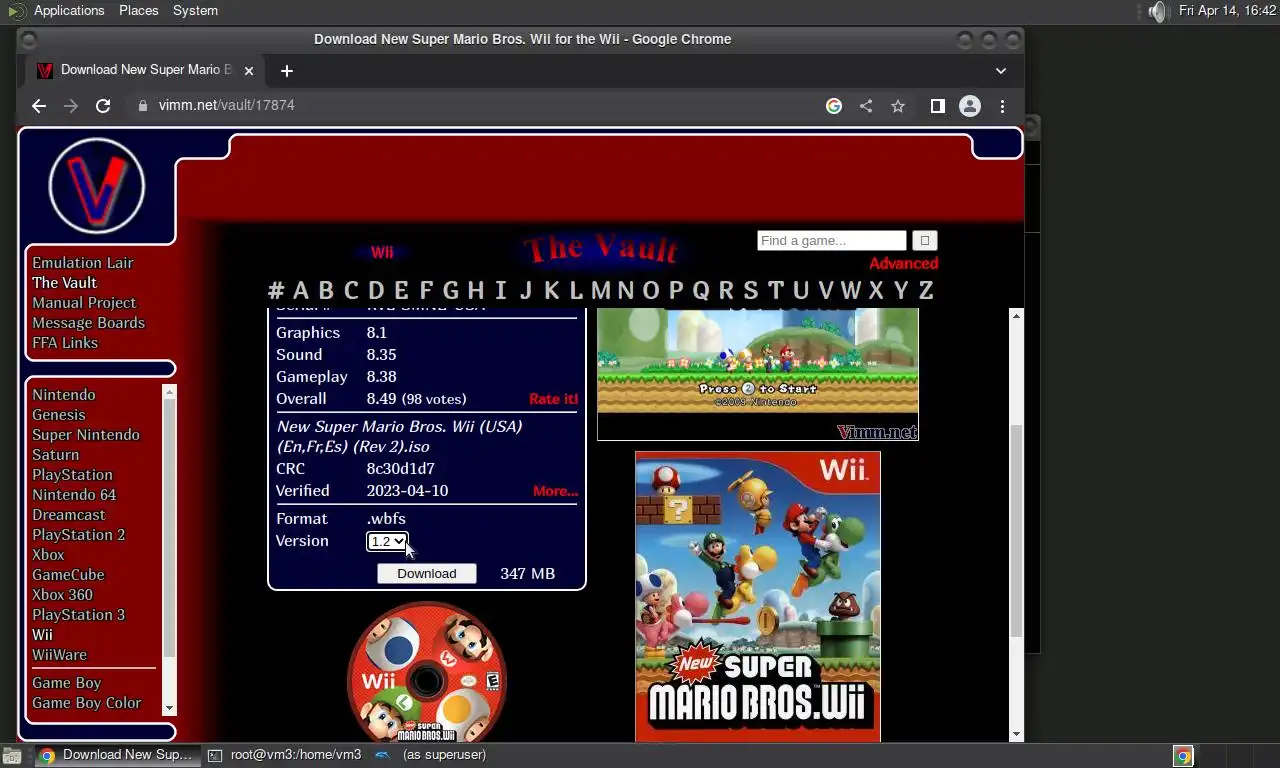Click the Find a game search field
The height and width of the screenshot is (768, 1280).
coord(832,240)
